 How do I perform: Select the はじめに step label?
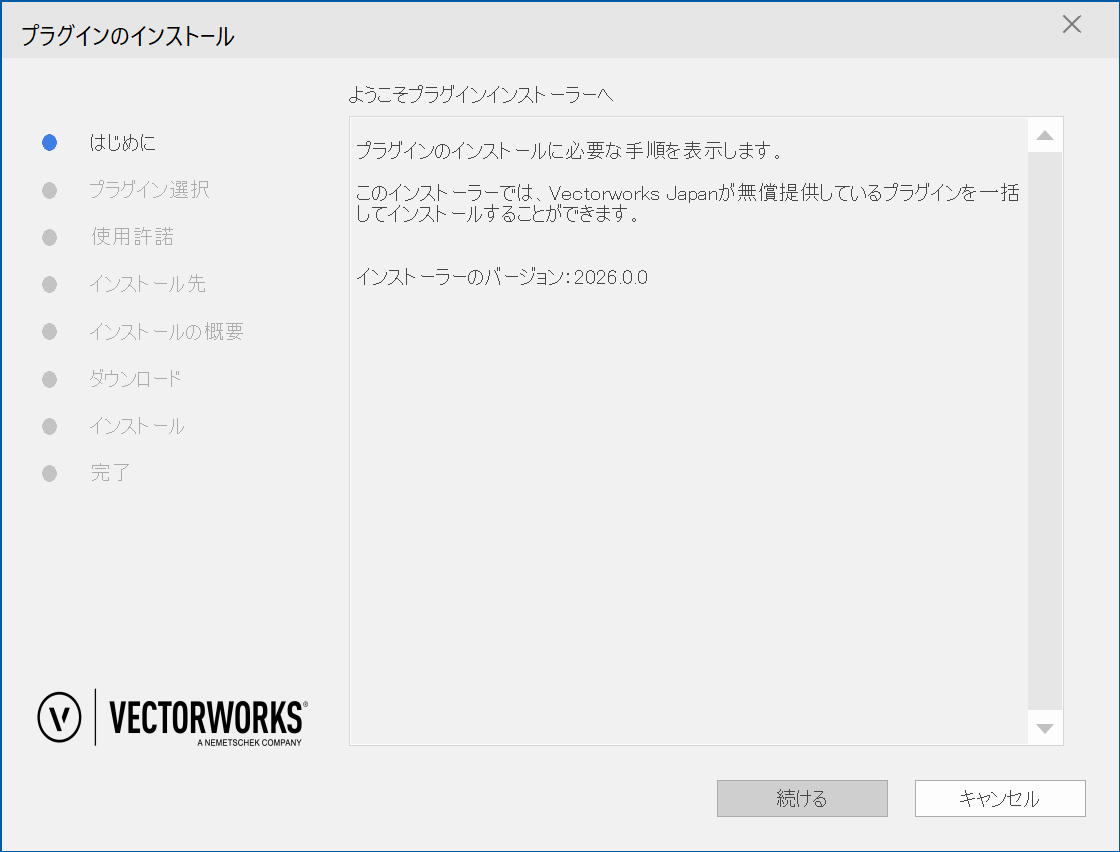pos(122,143)
